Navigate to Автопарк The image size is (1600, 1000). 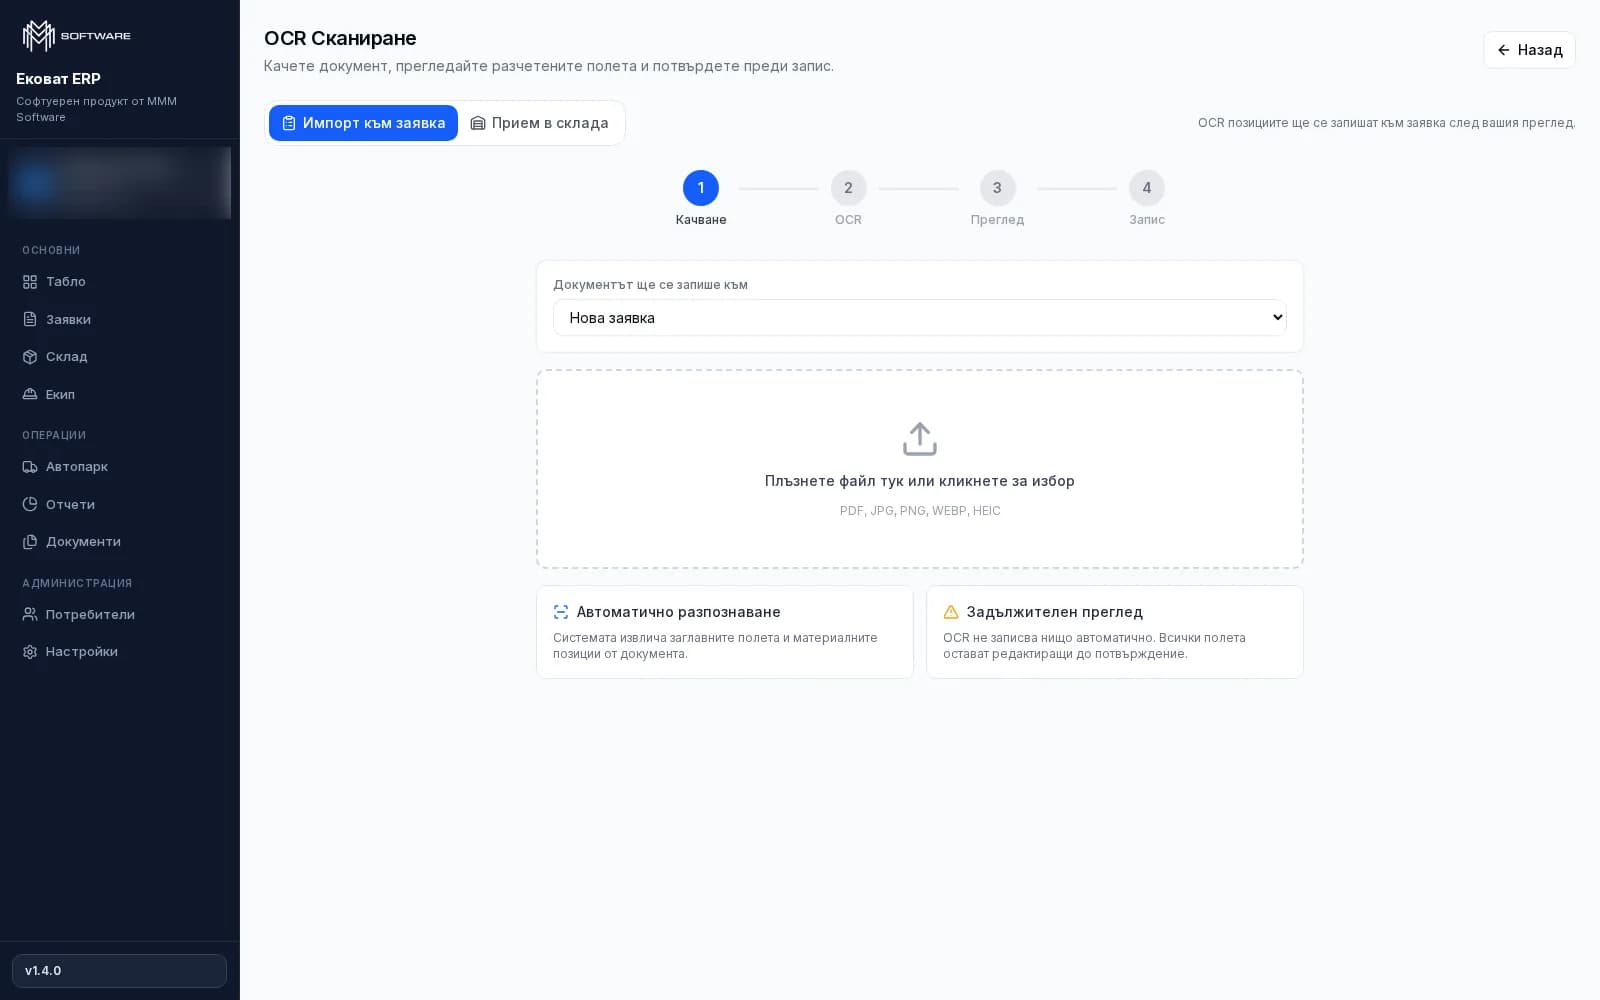(120, 467)
